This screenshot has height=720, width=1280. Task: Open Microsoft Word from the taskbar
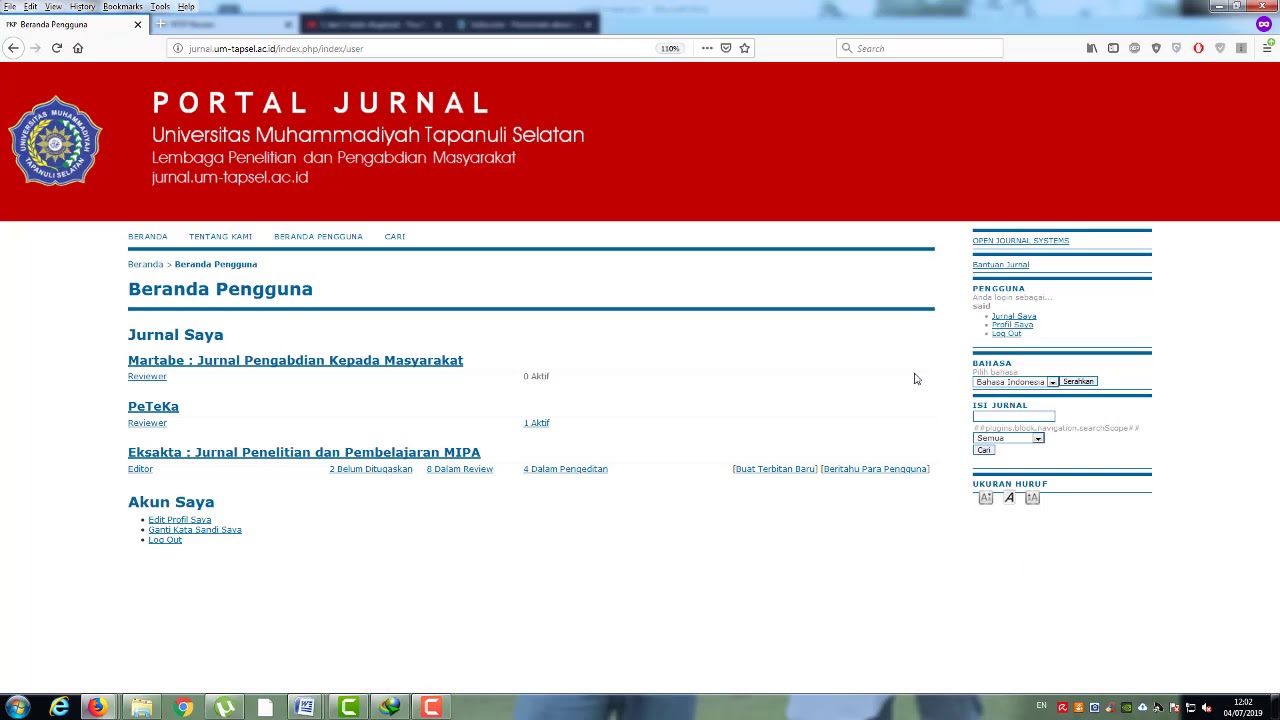point(305,707)
